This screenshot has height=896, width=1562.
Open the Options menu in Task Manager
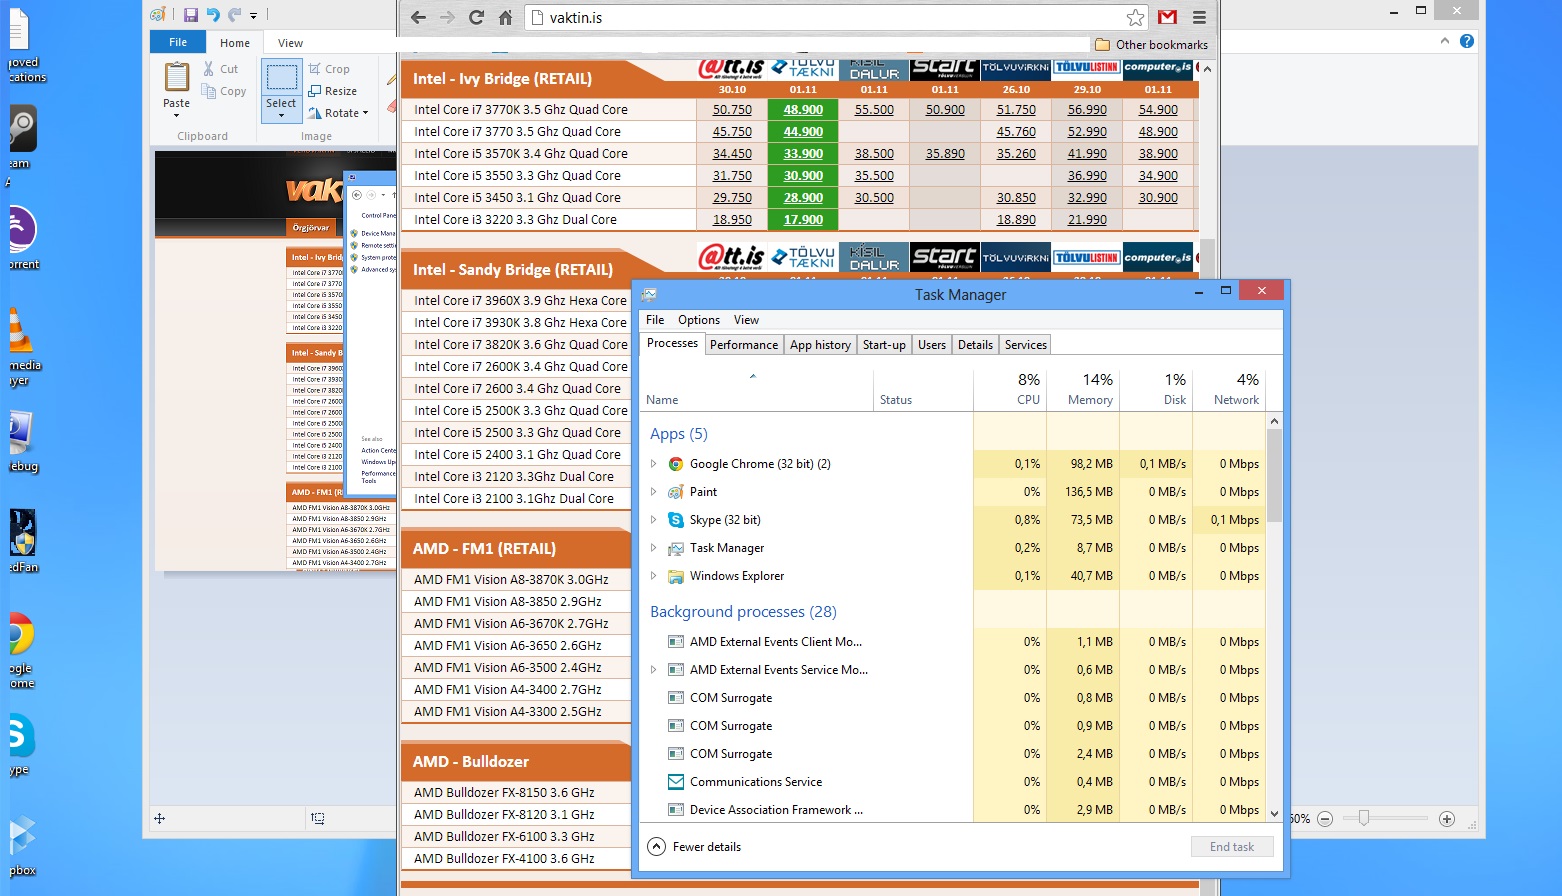coord(698,320)
